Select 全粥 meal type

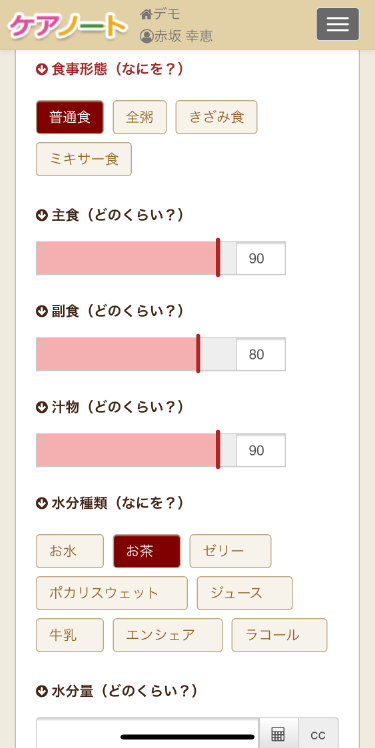pyautogui.click(x=140, y=117)
